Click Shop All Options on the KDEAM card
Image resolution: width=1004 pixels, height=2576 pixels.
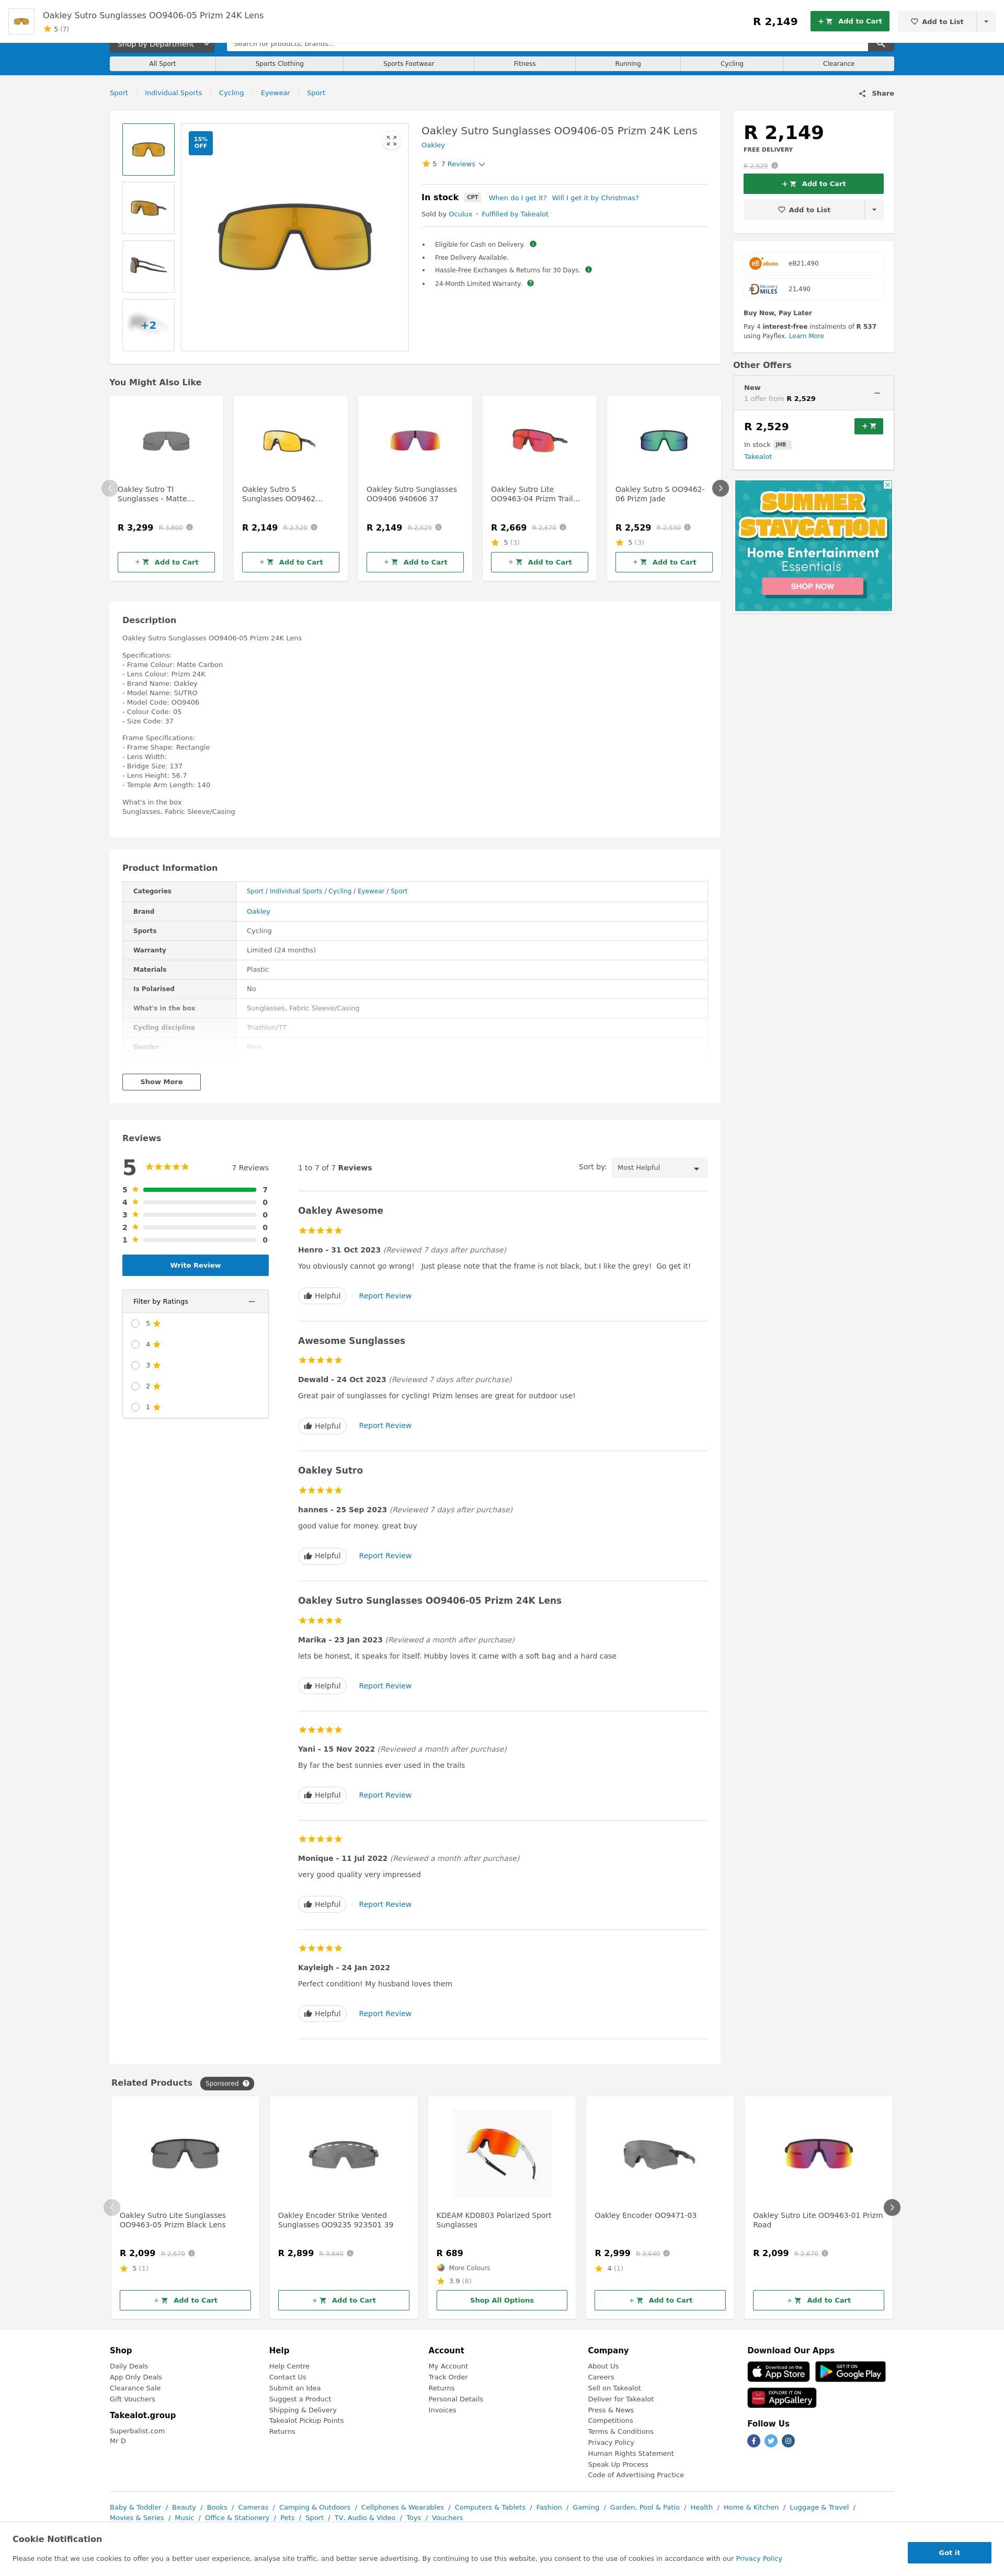coord(502,2300)
